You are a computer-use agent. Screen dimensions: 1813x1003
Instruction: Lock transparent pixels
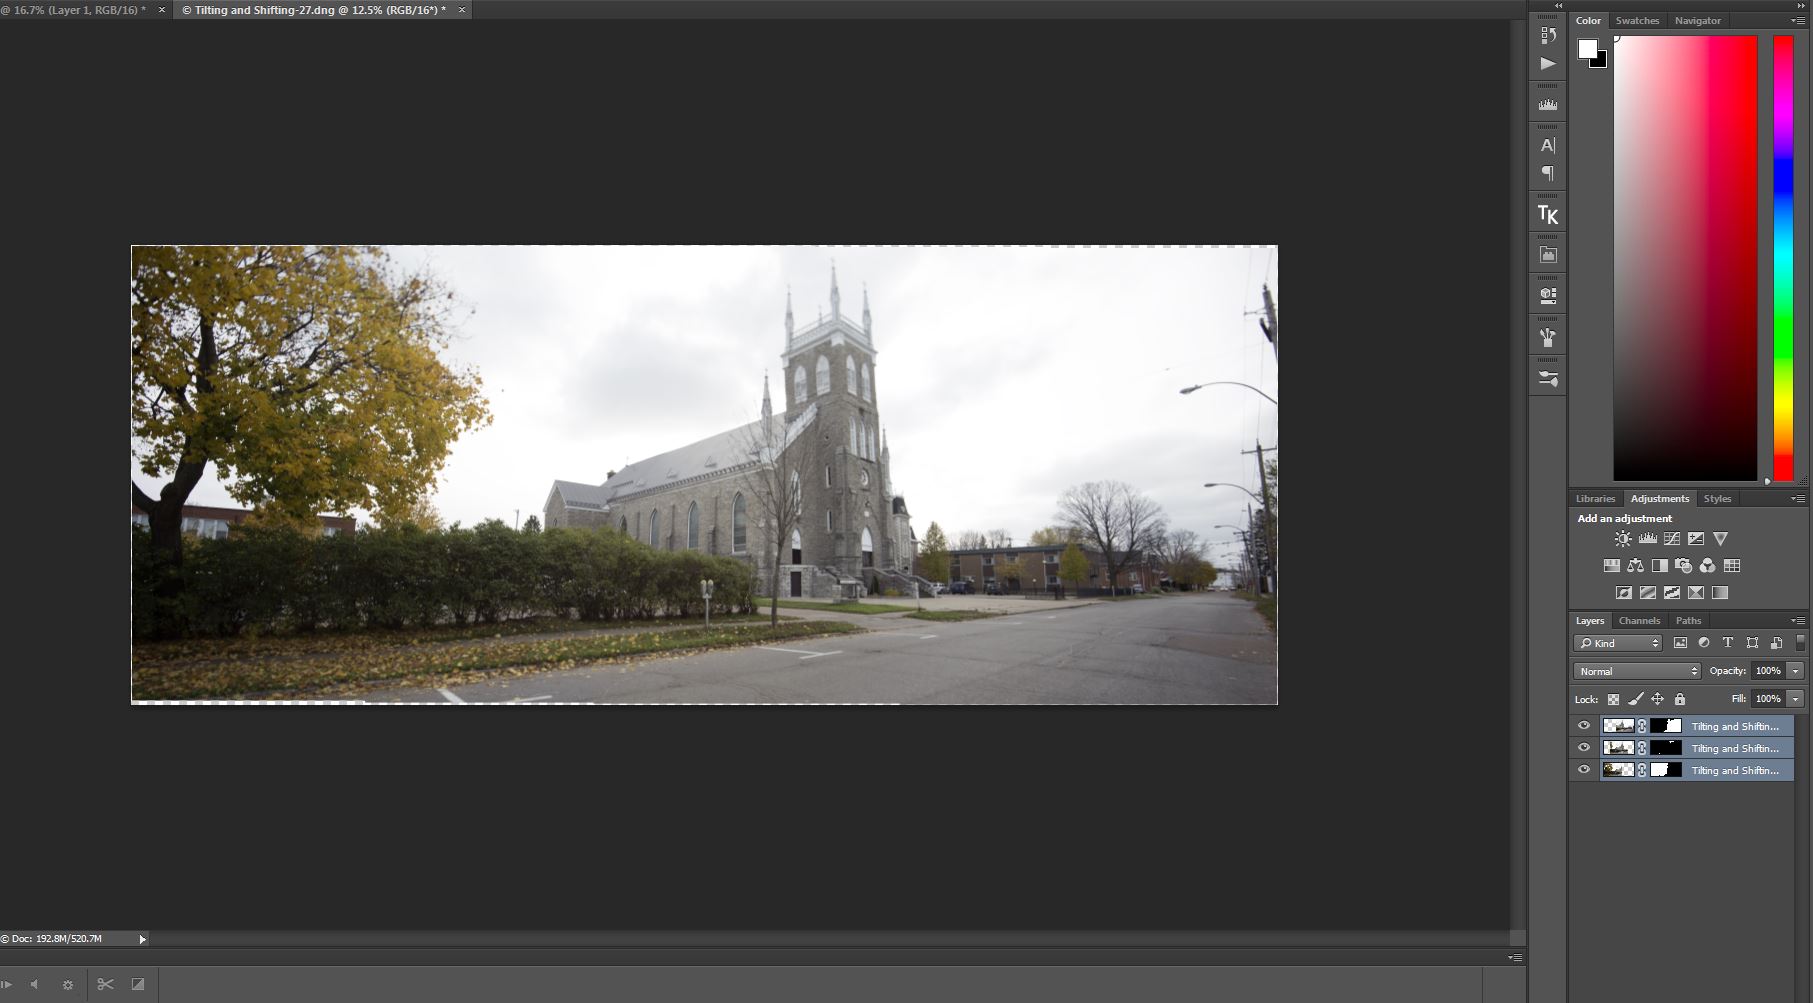(x=1613, y=699)
